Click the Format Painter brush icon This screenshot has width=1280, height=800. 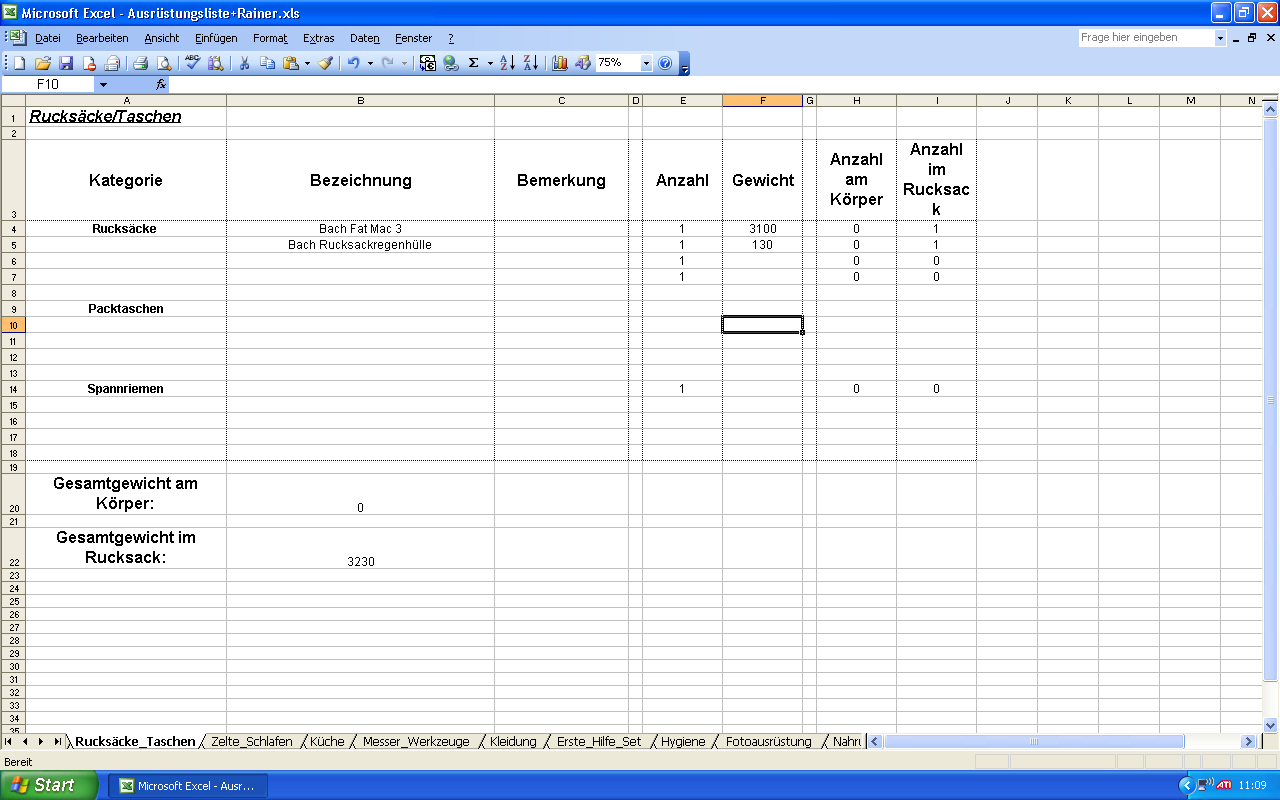coord(326,63)
